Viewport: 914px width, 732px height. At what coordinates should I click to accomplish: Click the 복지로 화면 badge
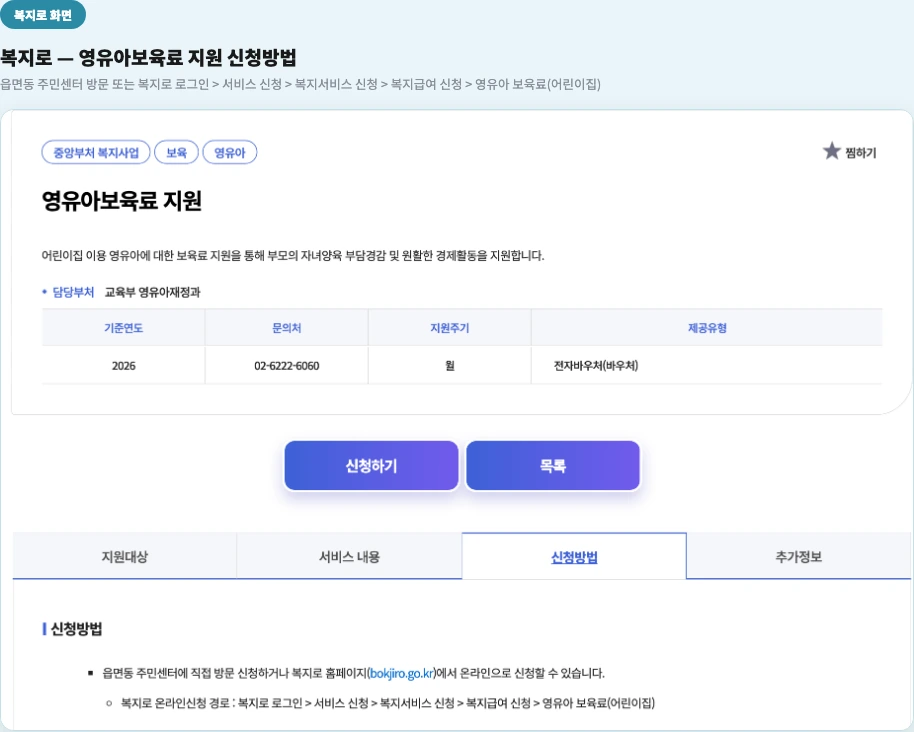coord(43,15)
